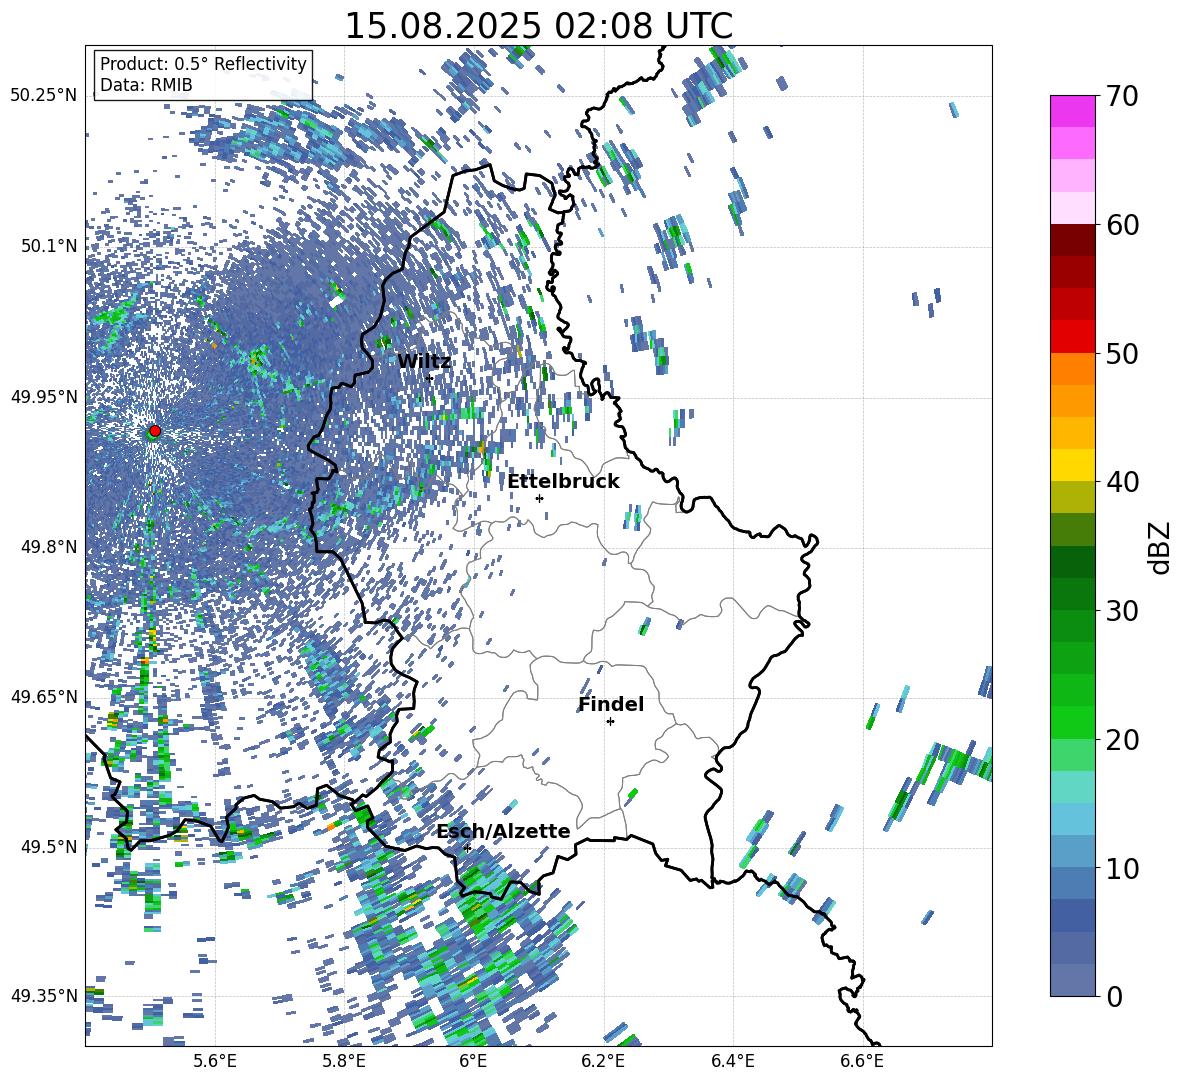Click the 5.6°E longitude label
The image size is (1184, 1081).
click(x=215, y=1061)
